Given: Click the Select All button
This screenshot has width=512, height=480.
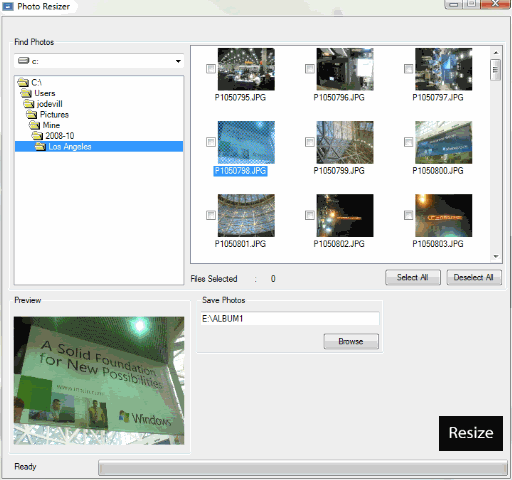Looking at the screenshot, I should pyautogui.click(x=413, y=277).
